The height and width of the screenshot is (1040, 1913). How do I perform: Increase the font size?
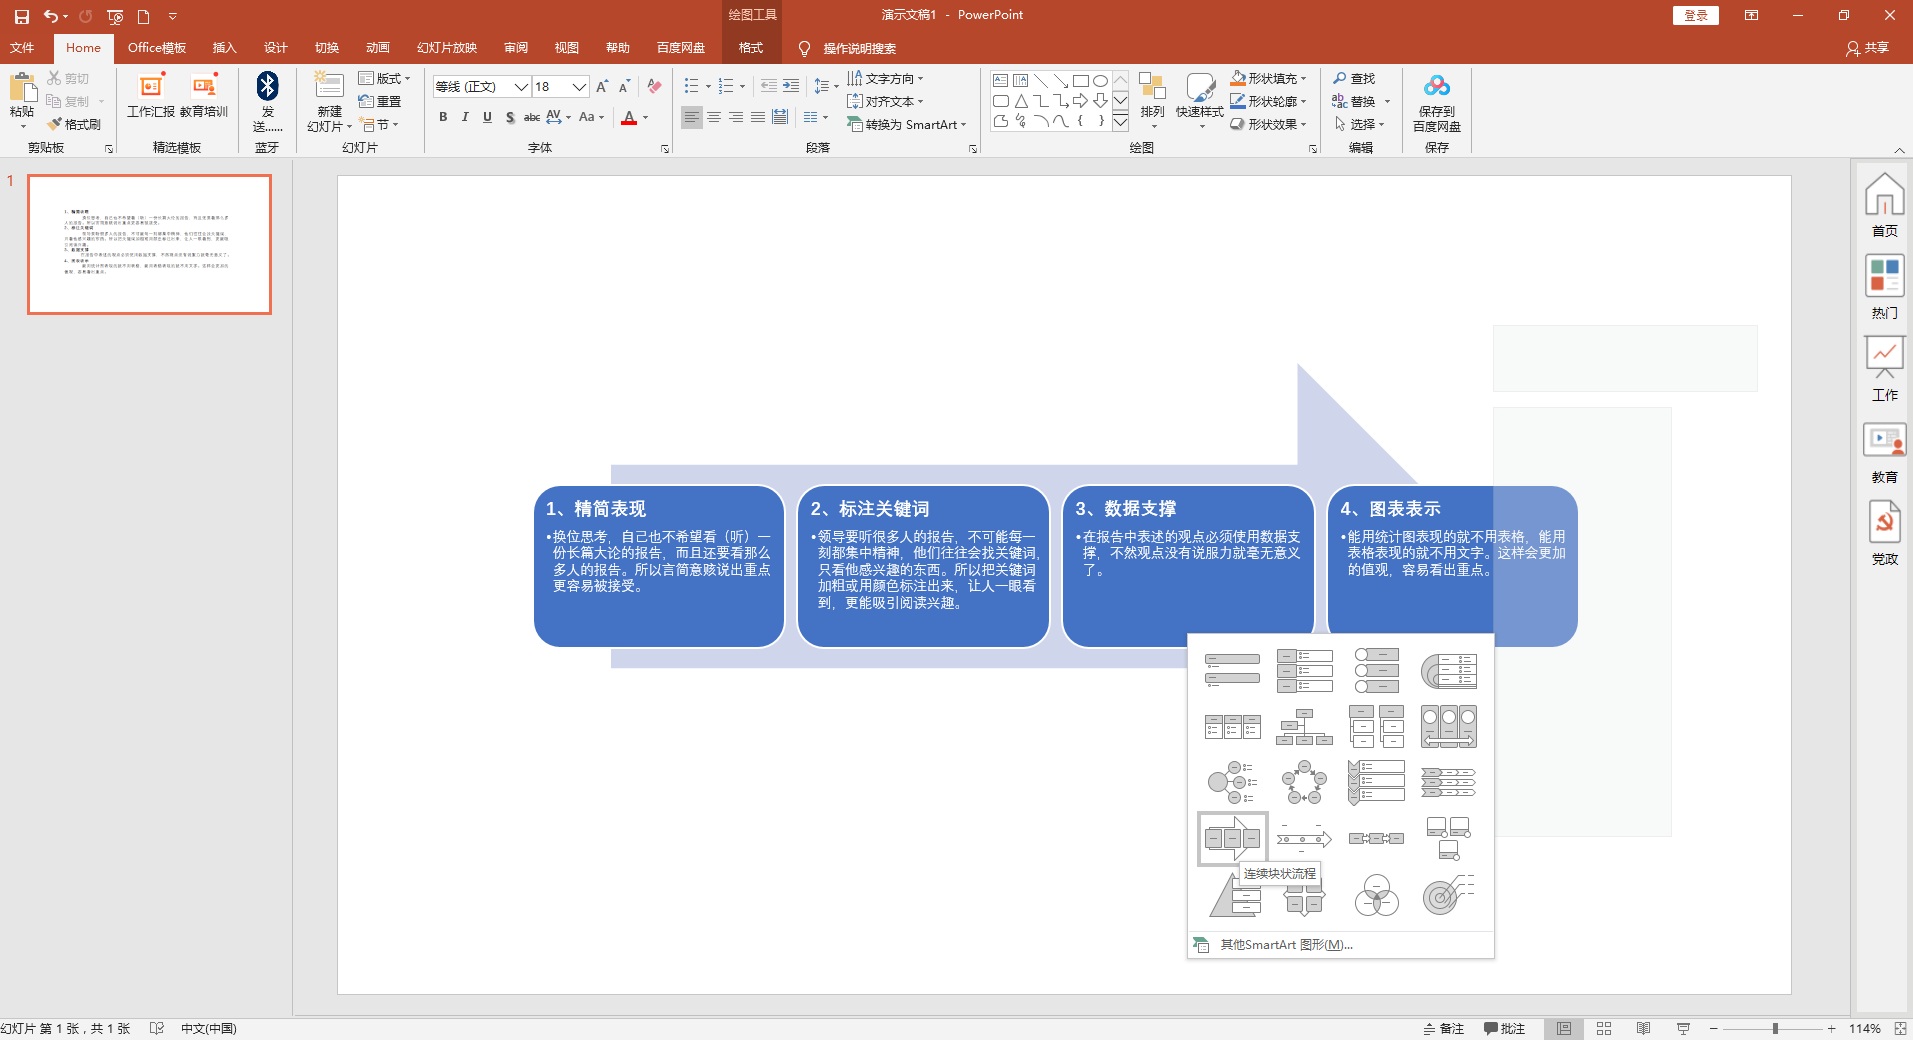pos(602,87)
